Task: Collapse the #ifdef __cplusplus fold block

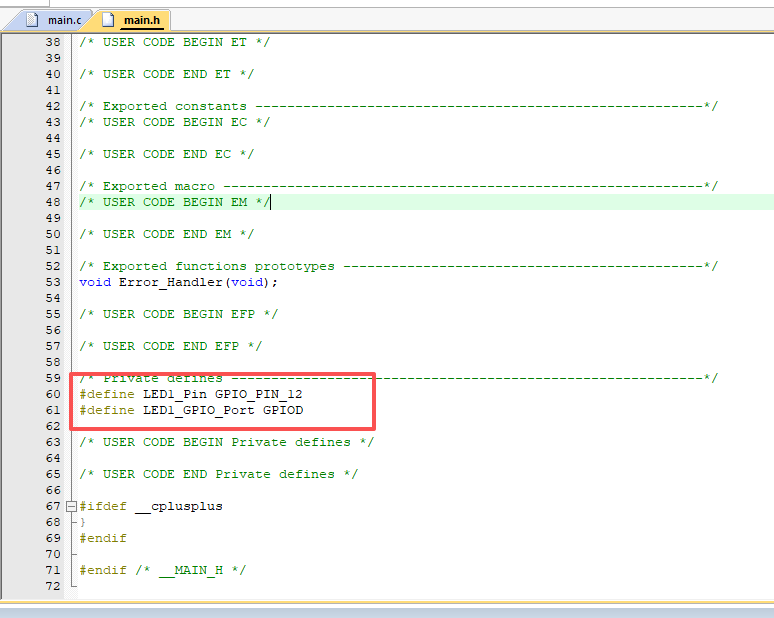Action: 71,506
